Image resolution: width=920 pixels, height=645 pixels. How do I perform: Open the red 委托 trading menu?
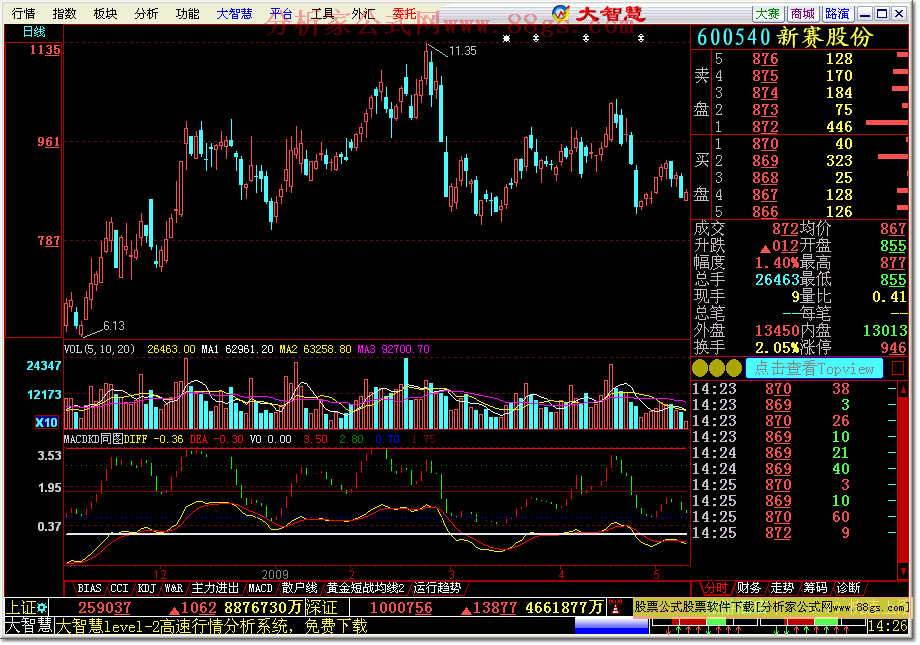(404, 13)
